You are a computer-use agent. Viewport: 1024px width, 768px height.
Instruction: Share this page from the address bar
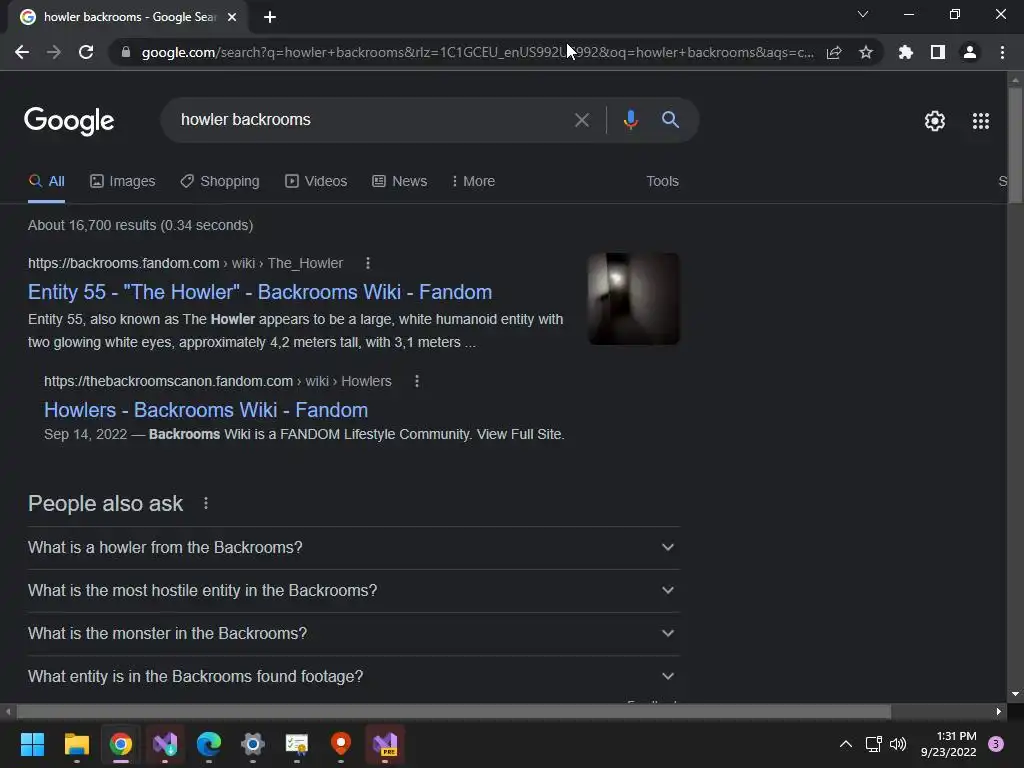click(x=834, y=52)
